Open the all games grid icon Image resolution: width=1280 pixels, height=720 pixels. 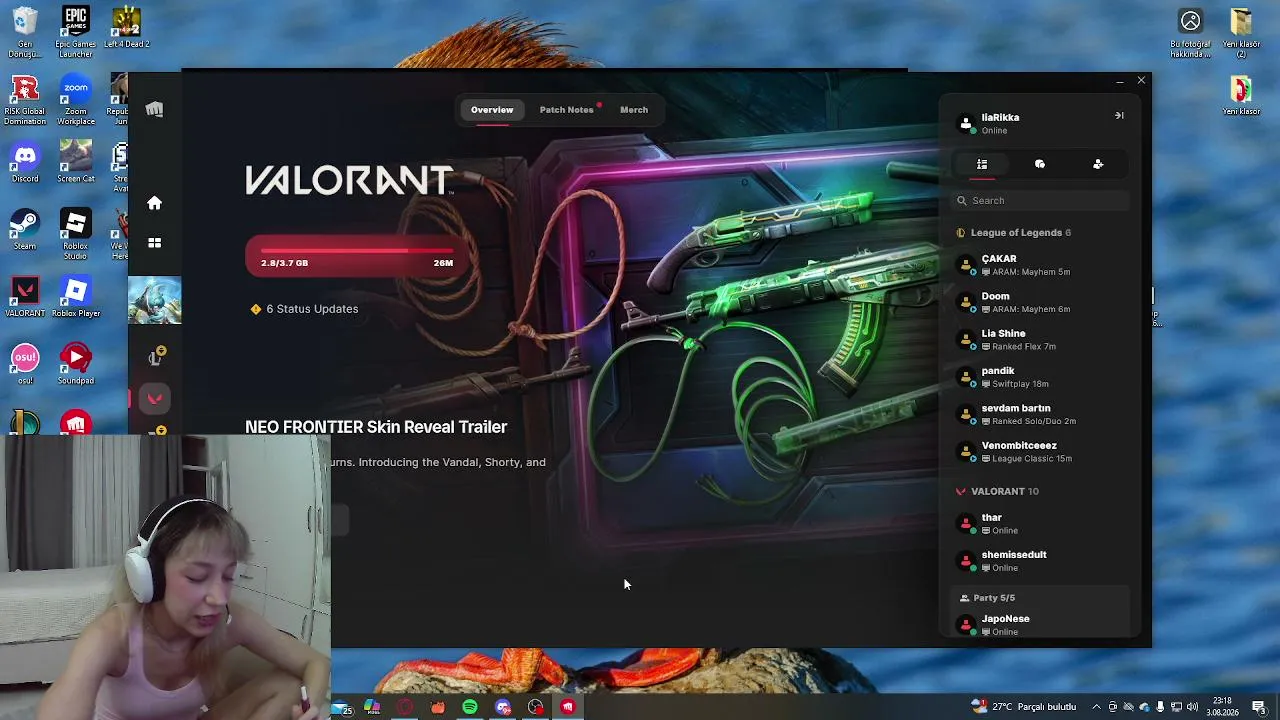coord(154,243)
